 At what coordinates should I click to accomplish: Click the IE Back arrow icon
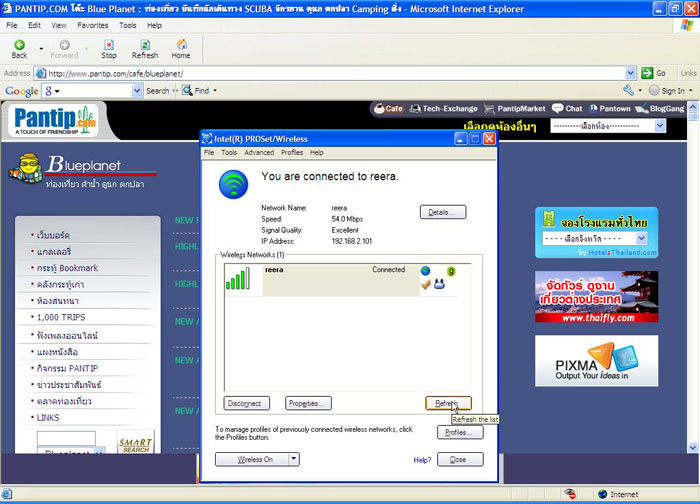click(x=19, y=45)
